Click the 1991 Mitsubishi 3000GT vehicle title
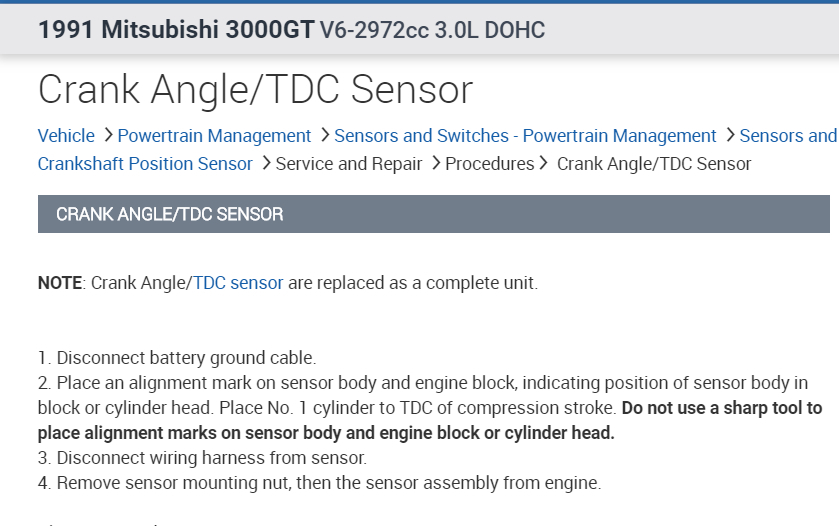This screenshot has height=526, width=839. point(175,30)
